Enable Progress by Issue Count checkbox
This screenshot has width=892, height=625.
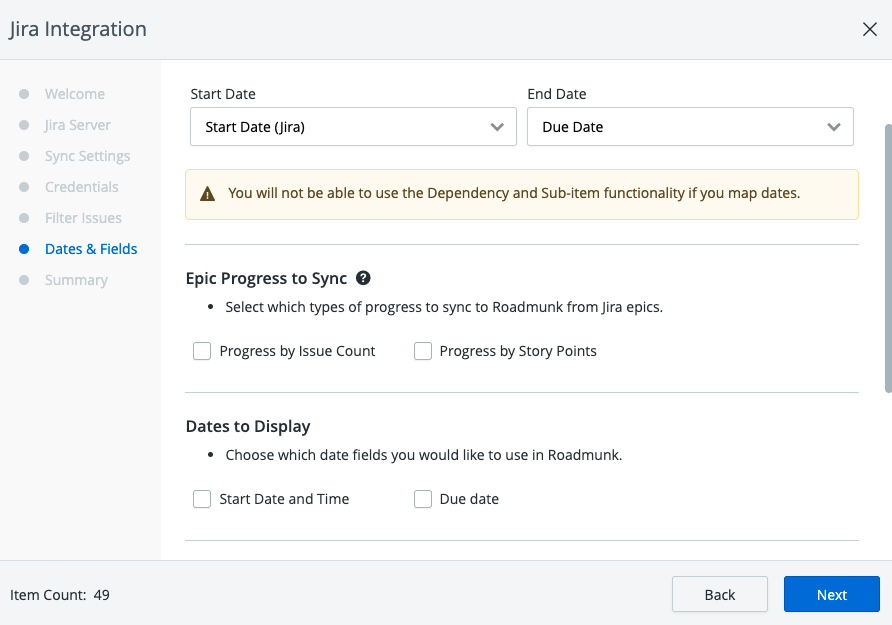coord(202,351)
